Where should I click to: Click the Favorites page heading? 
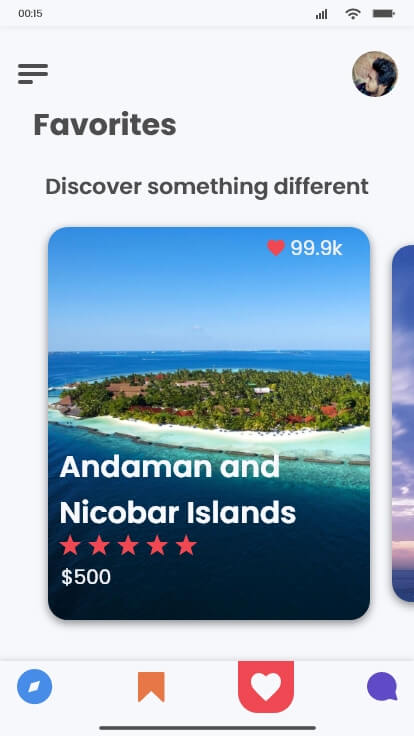click(105, 124)
